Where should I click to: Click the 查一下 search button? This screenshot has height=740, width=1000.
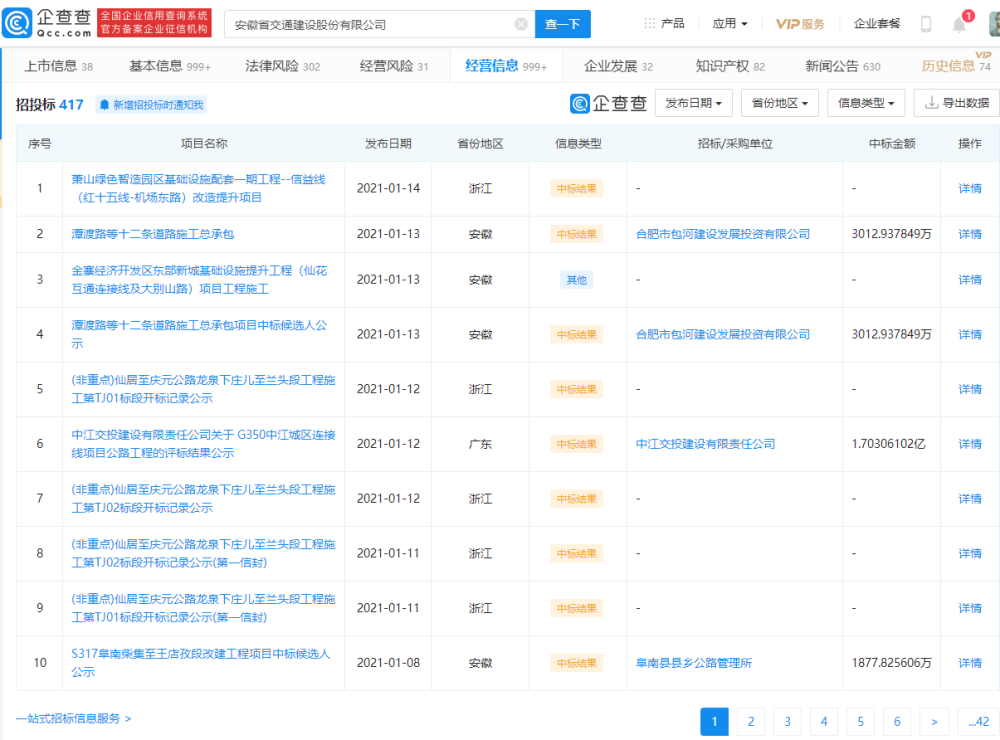pyautogui.click(x=562, y=24)
